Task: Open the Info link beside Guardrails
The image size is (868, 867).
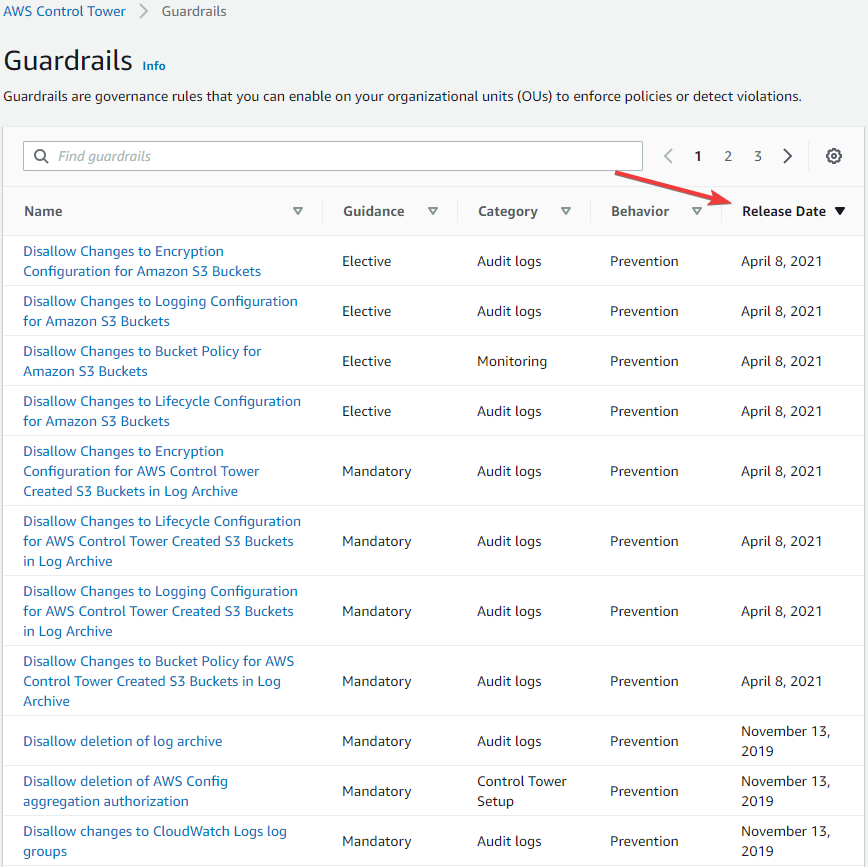Action: click(x=154, y=66)
